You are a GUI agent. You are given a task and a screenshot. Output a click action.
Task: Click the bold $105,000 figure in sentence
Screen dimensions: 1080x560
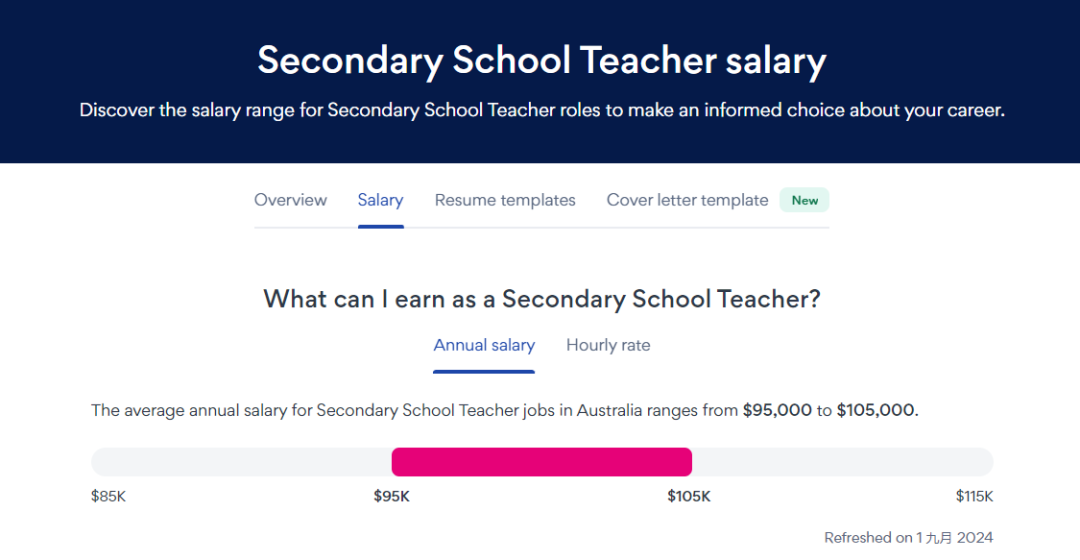coord(875,410)
